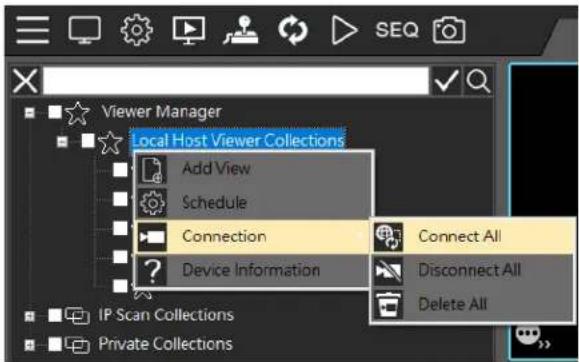The height and width of the screenshot is (362, 579).
Task: Collapse Local Host Viewer Collections node
Action: 62,141
